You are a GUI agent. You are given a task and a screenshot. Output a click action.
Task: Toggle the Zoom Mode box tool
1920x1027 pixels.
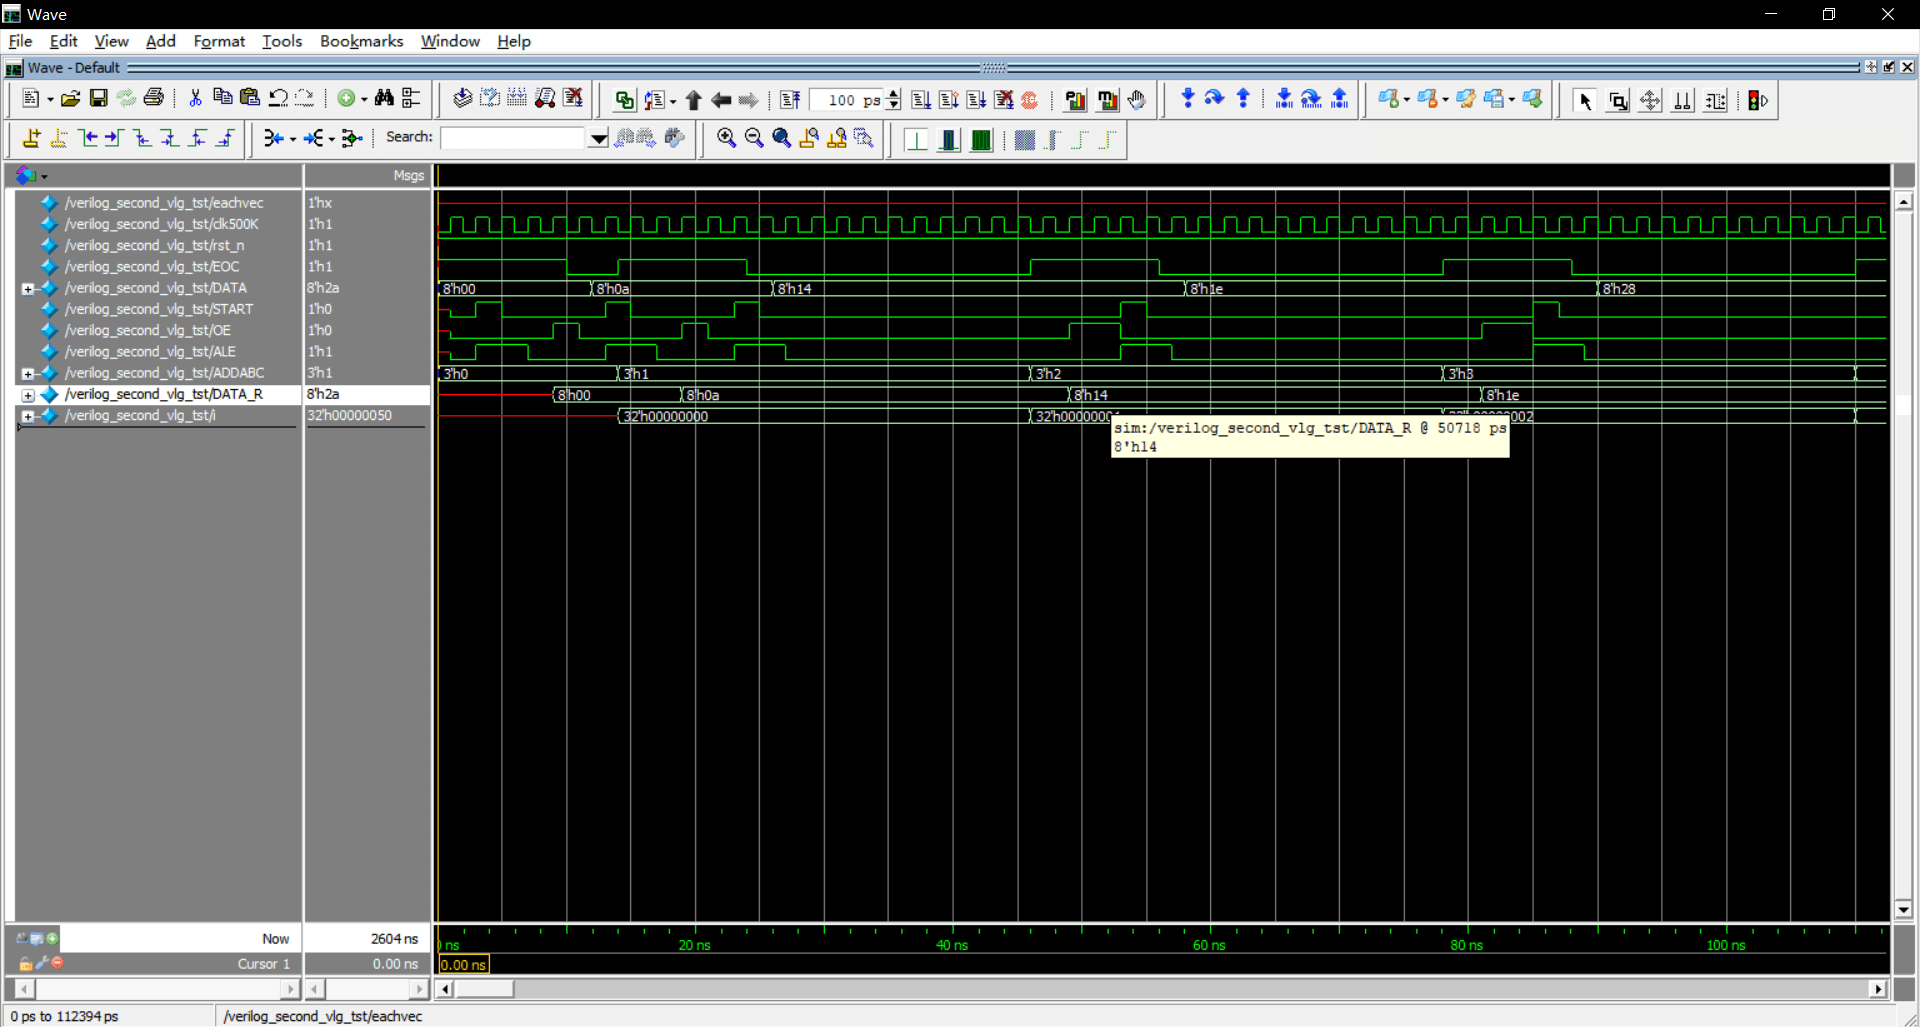tap(1618, 101)
